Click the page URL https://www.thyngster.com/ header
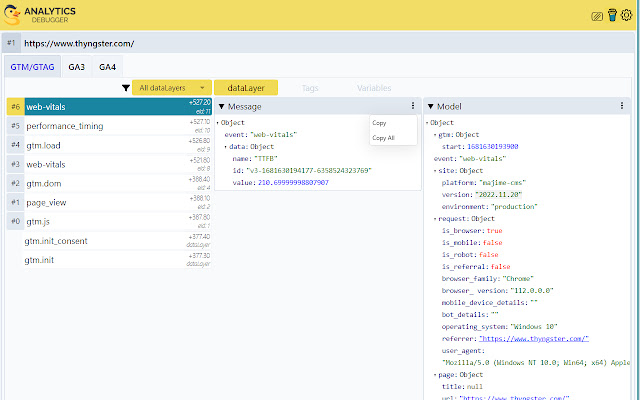Viewport: 640px width, 400px height. coord(79,43)
